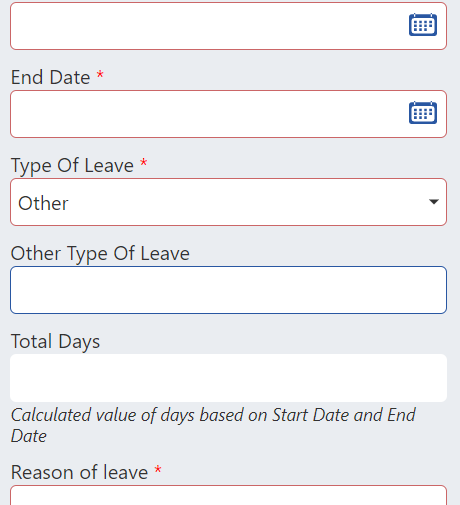Viewport: 460px width, 505px height.
Task: Click the word 'Date' ending the help text
Action: click(29, 436)
